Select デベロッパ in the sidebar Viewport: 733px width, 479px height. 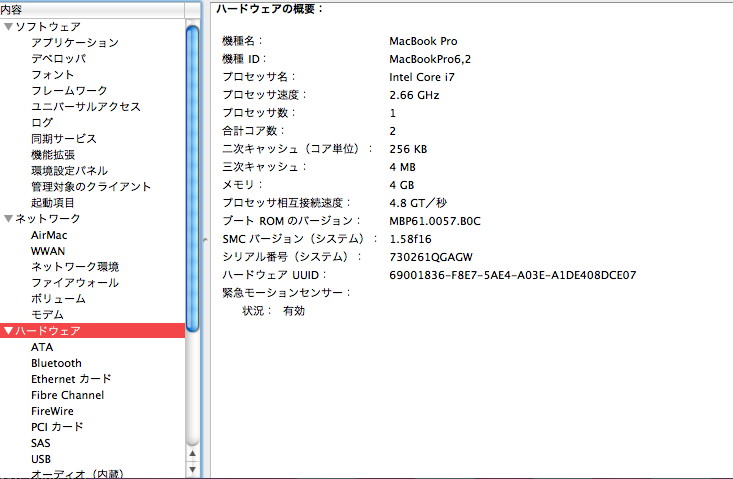pos(58,58)
